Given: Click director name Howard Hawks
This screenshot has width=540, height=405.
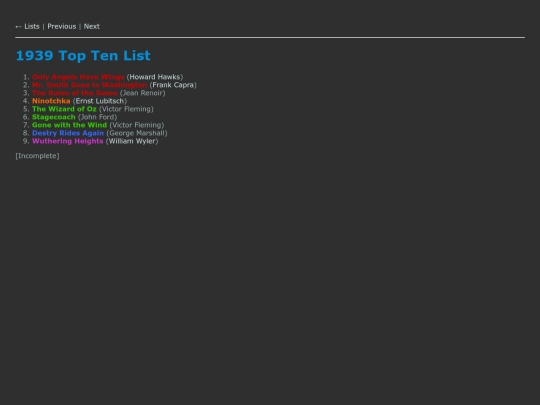Looking at the screenshot, I should (x=155, y=77).
